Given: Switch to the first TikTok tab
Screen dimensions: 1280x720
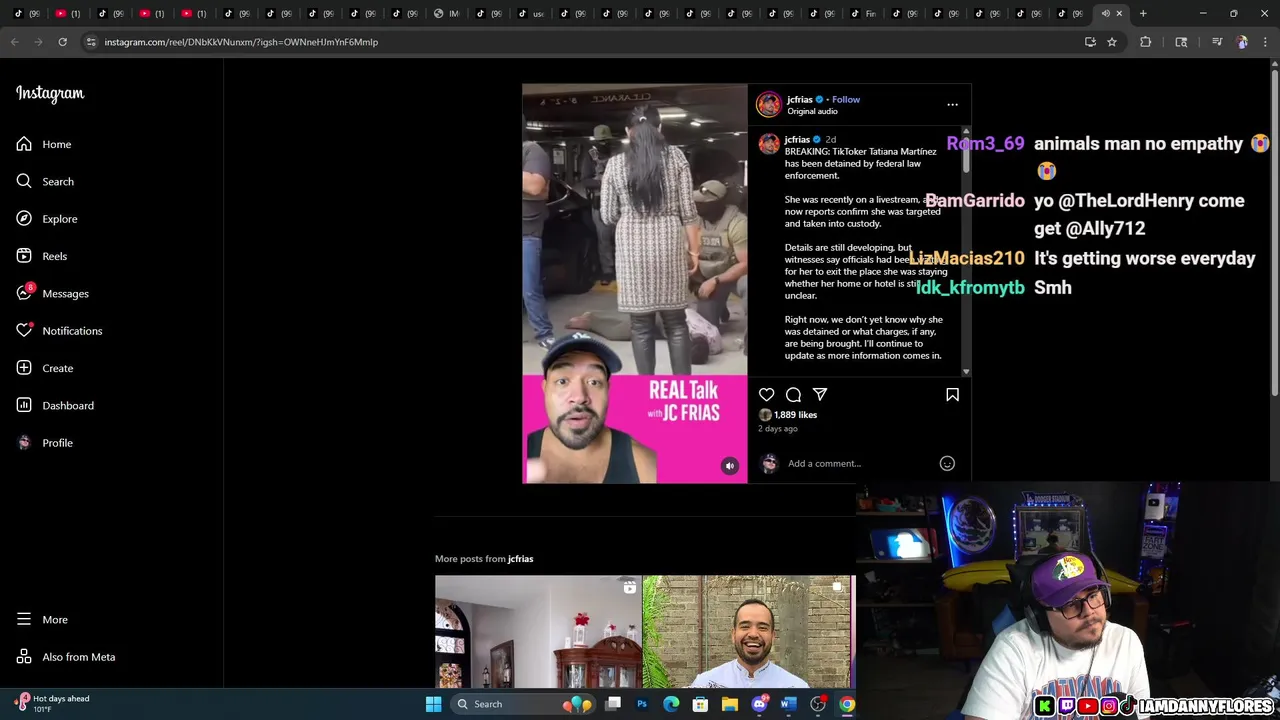Looking at the screenshot, I should 25,13.
